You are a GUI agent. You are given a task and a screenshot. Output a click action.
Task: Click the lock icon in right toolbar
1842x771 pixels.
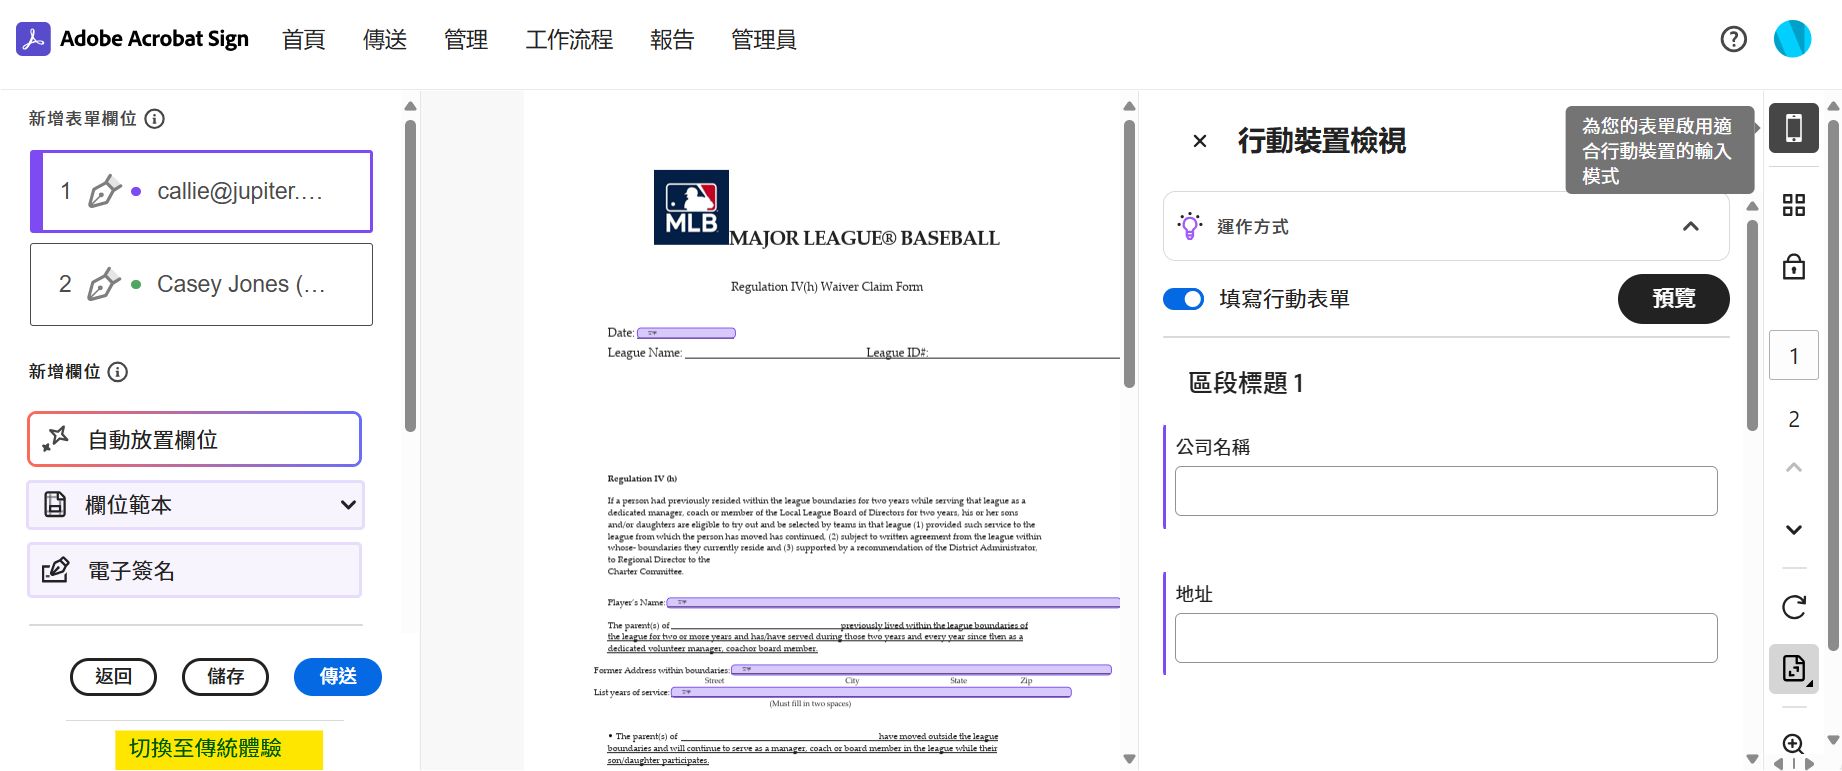click(x=1794, y=267)
